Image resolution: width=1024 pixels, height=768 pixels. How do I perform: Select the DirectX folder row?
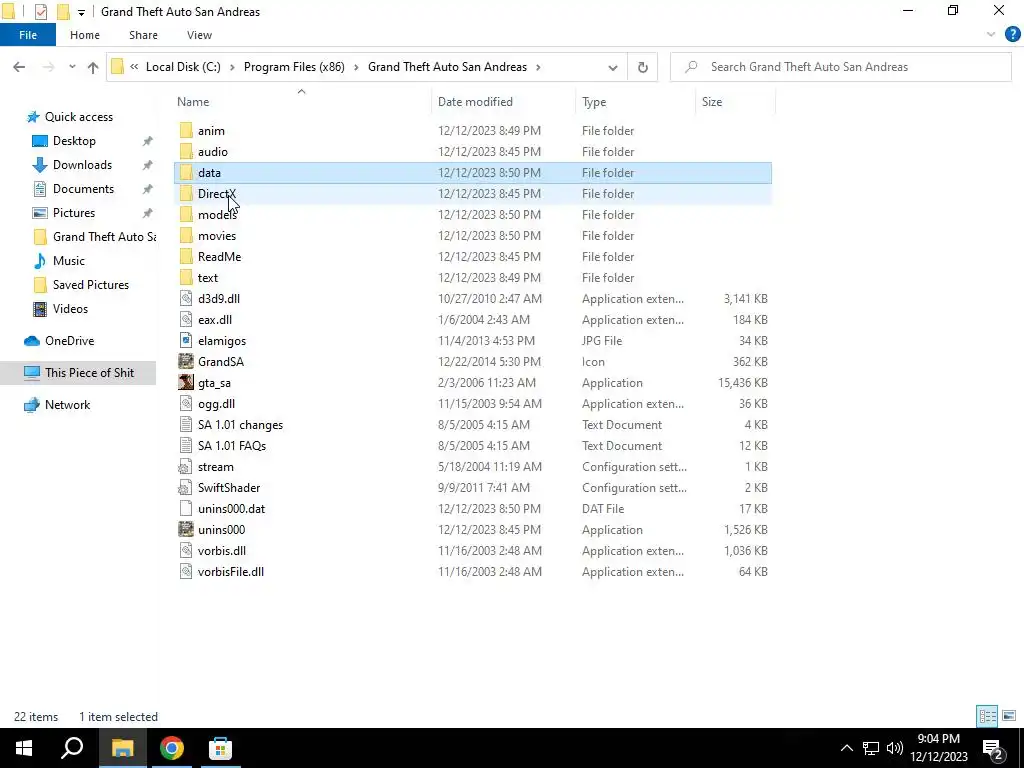point(473,194)
